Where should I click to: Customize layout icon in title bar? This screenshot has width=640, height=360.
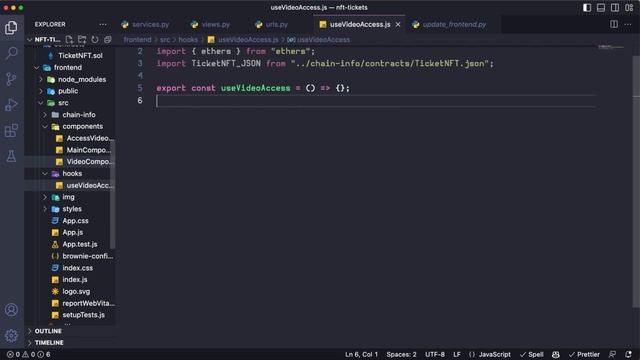pyautogui.click(x=629, y=7)
